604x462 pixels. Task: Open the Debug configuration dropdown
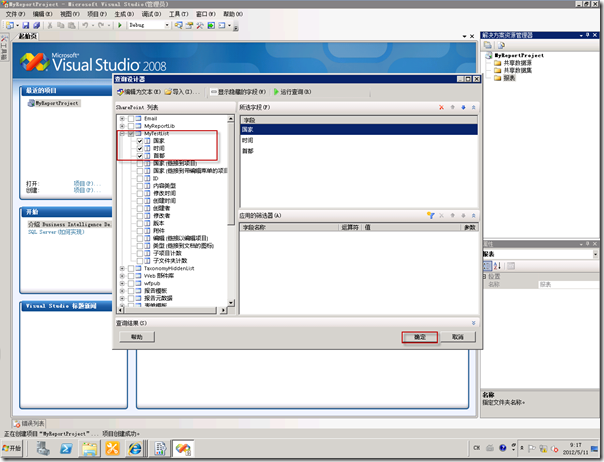[x=167, y=25]
